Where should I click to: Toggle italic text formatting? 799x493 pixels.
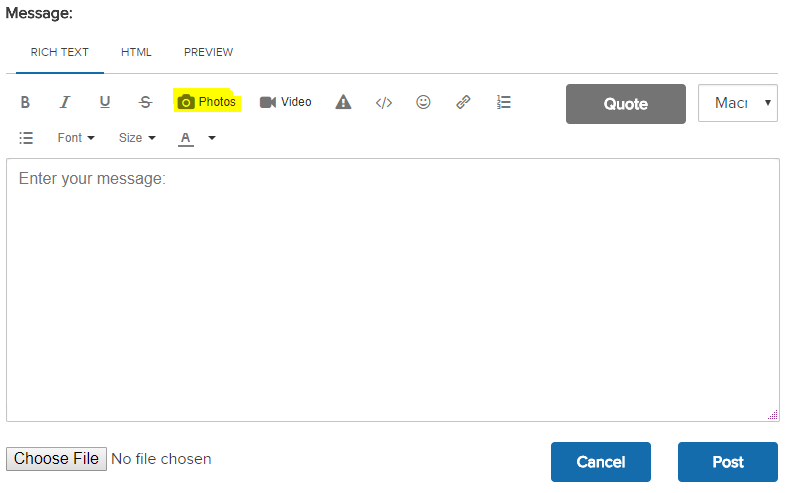[x=65, y=102]
